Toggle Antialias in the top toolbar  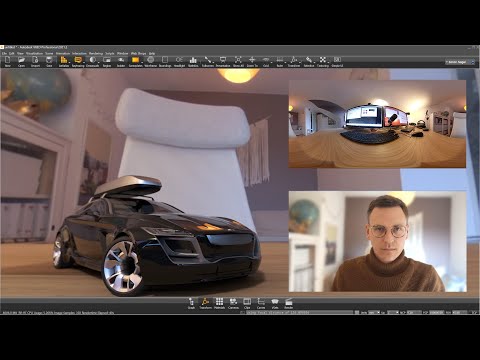tap(64, 62)
